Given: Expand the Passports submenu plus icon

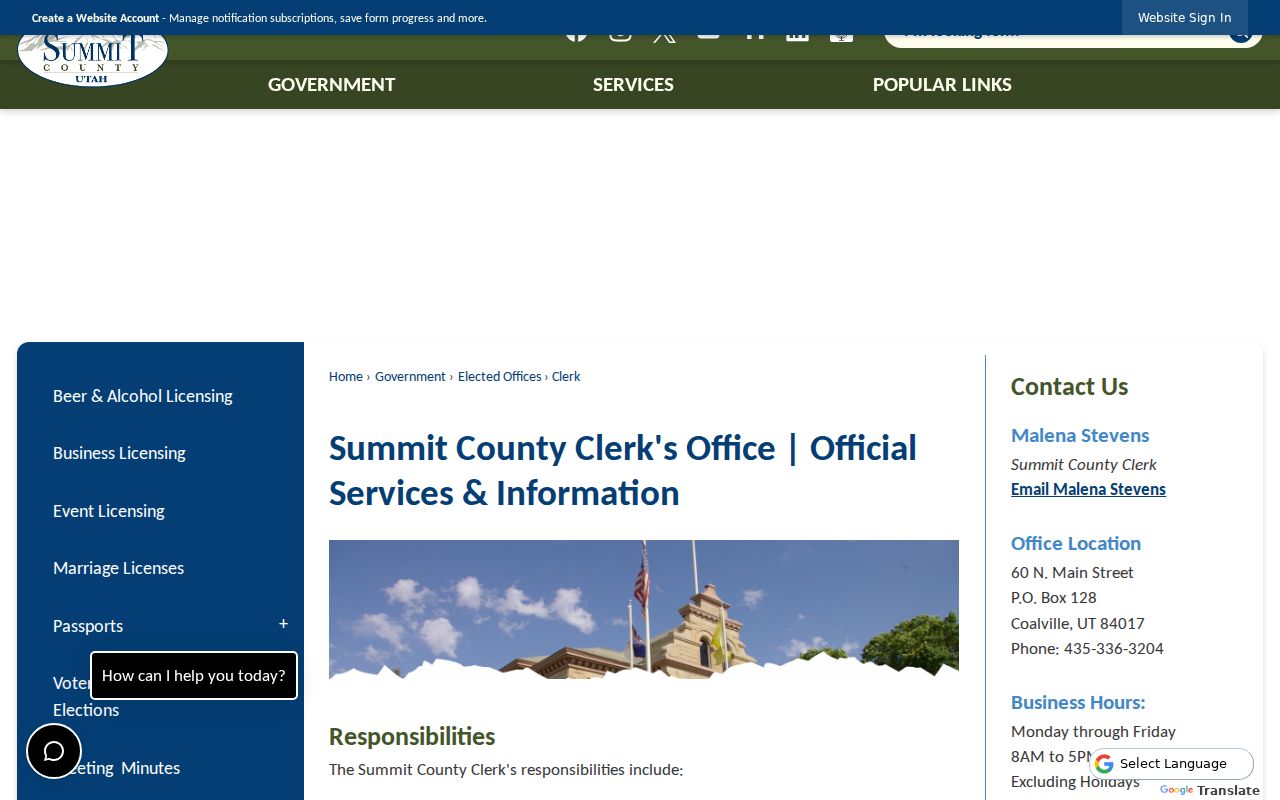Looking at the screenshot, I should point(283,624).
